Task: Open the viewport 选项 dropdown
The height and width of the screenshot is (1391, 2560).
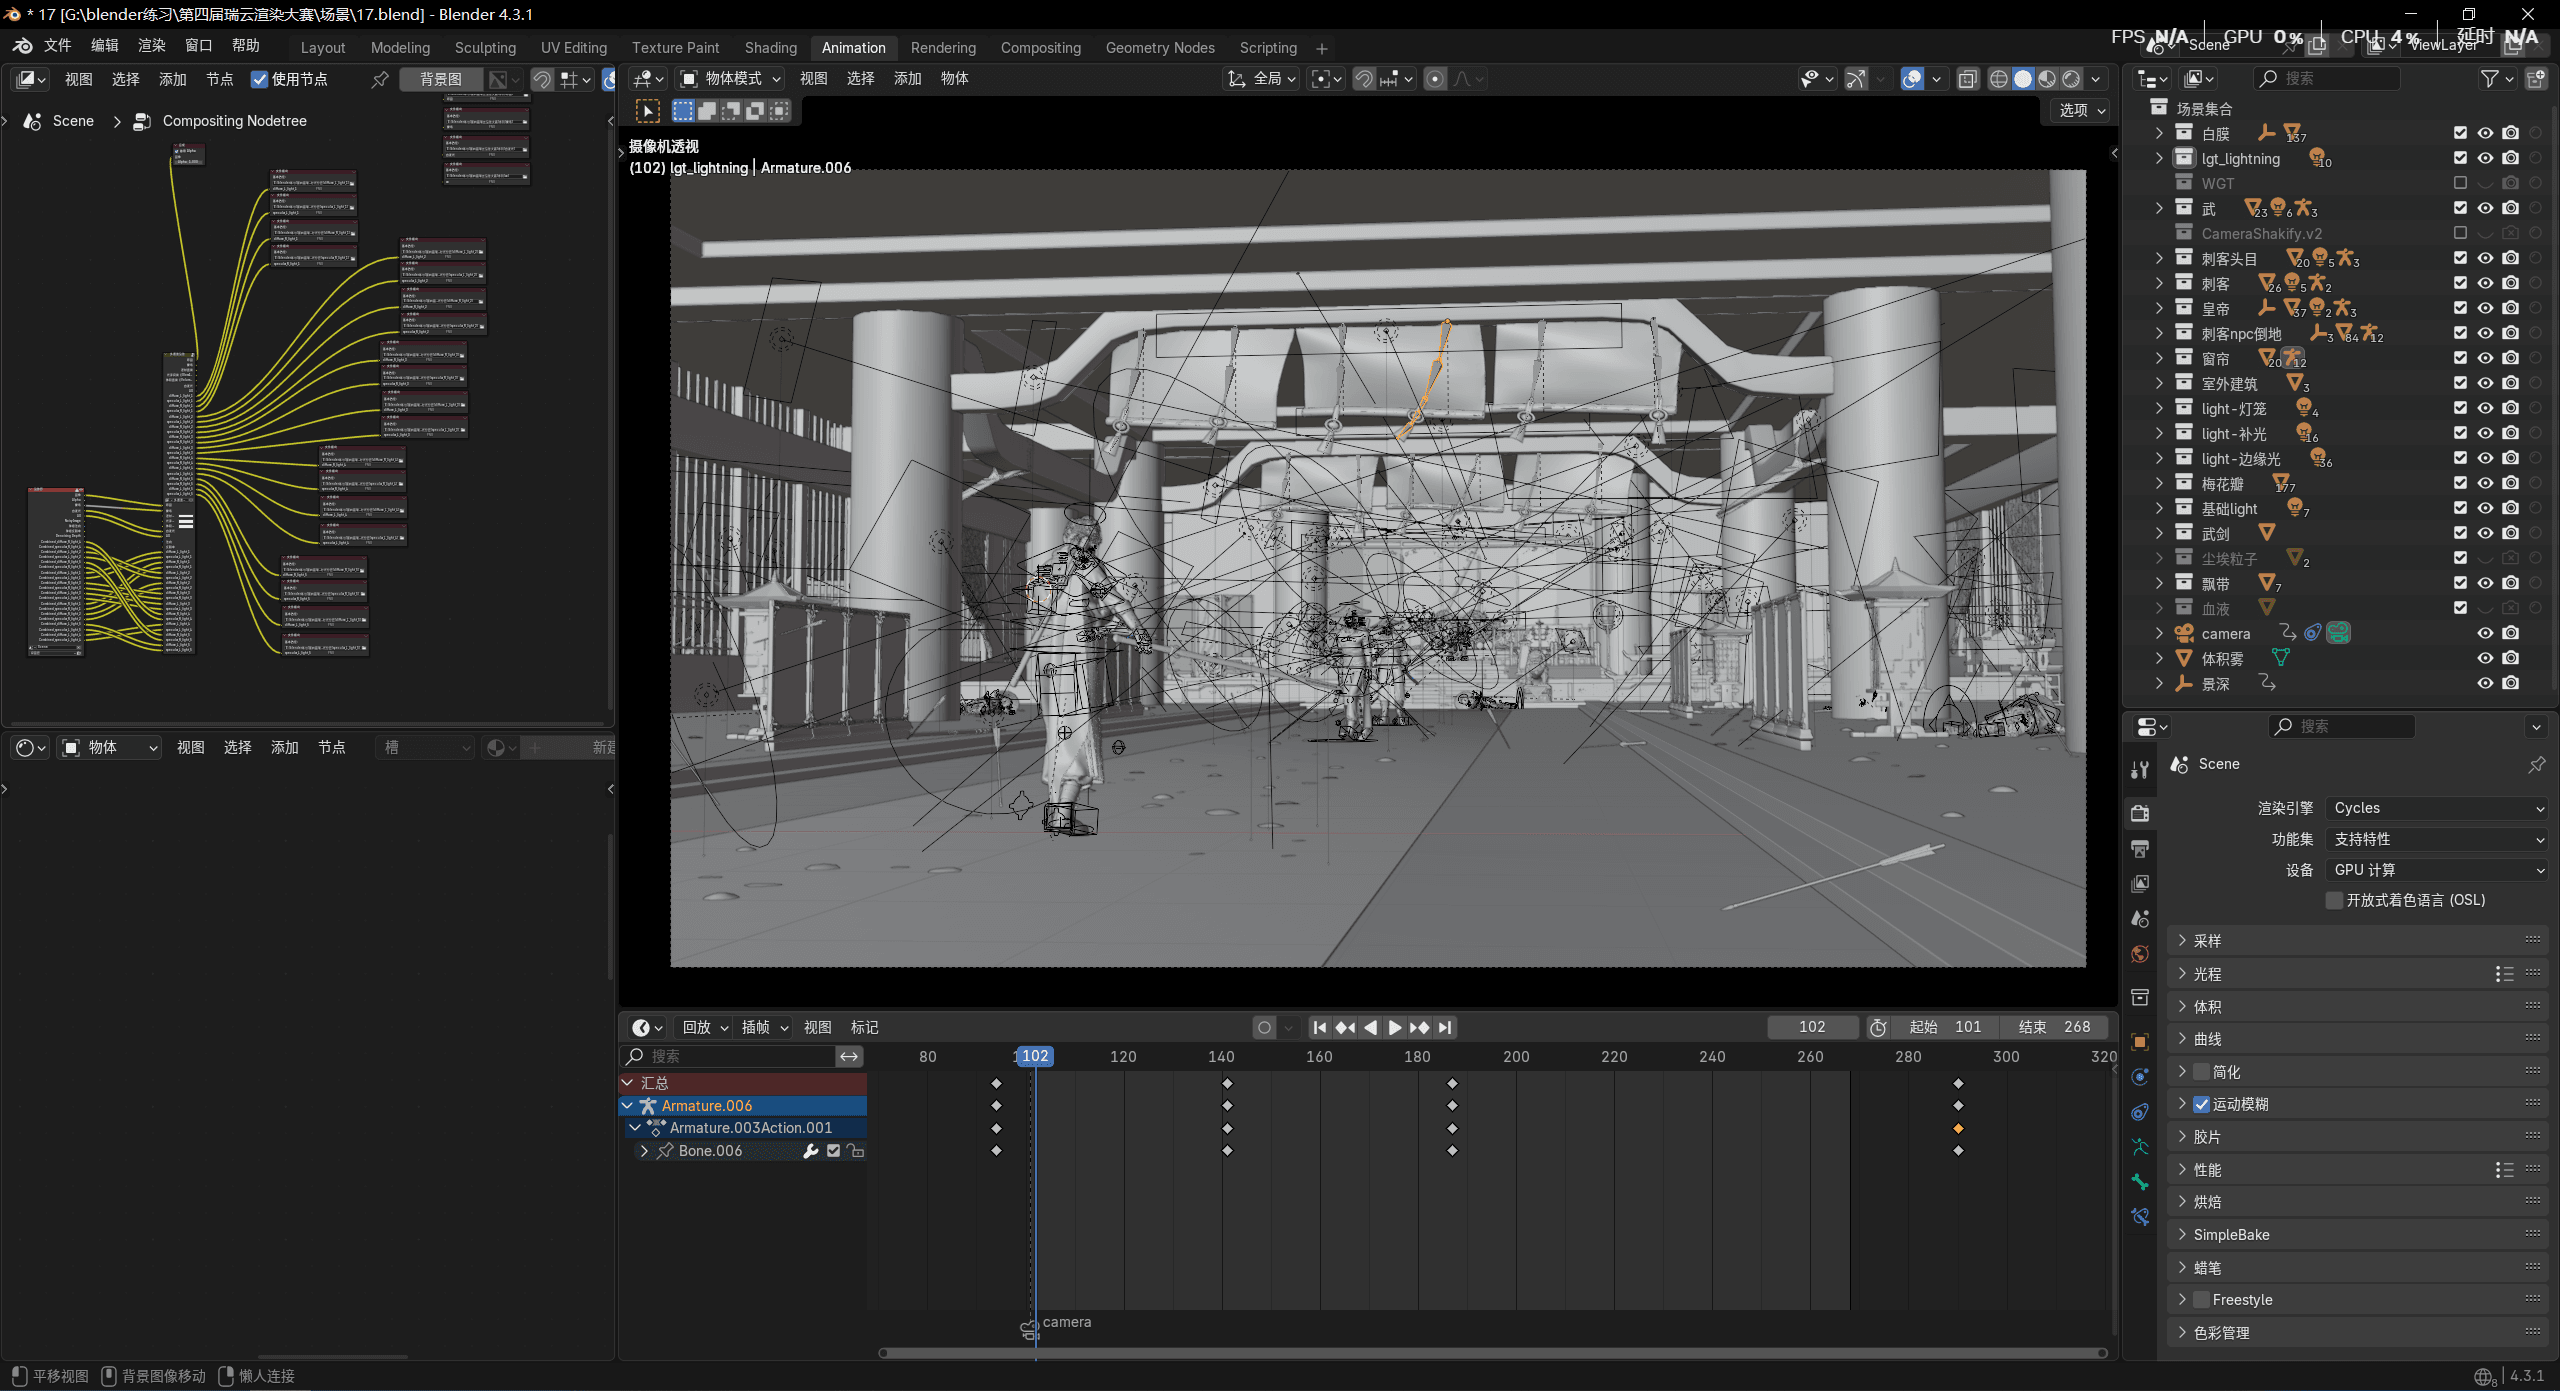Action: tap(2082, 111)
